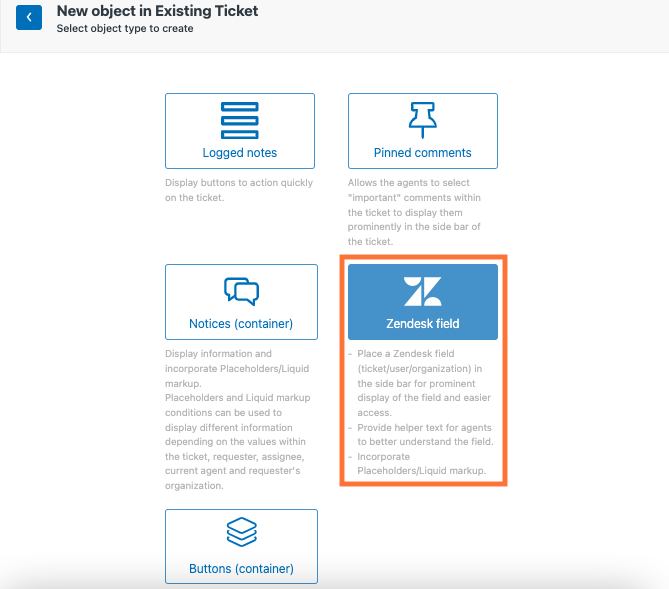This screenshot has width=669, height=589.
Task: Choose the Buttons (container) label
Action: pos(241,569)
